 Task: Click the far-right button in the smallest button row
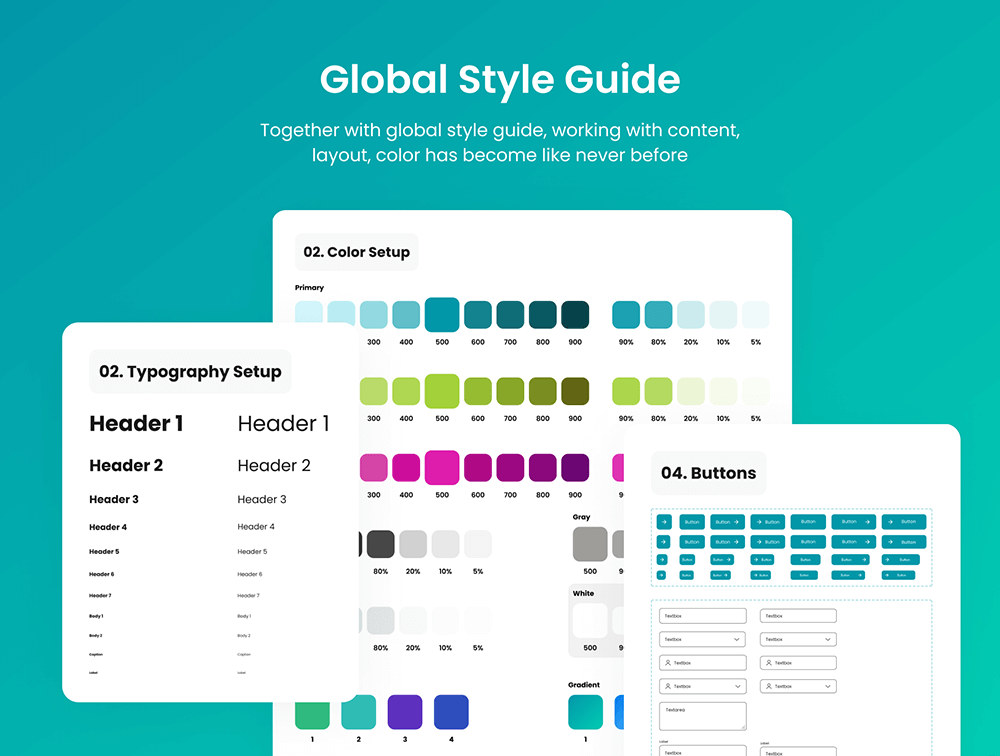point(898,575)
